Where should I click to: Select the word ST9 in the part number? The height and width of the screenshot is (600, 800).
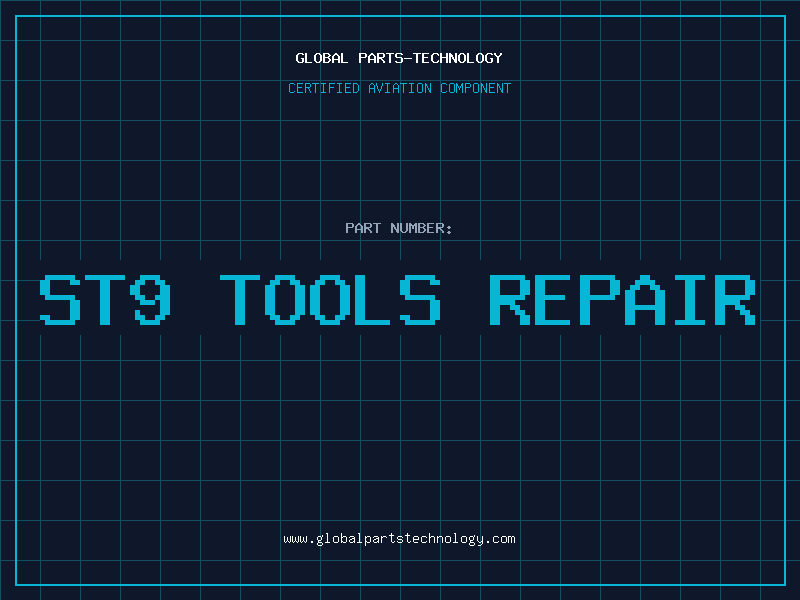coord(104,299)
